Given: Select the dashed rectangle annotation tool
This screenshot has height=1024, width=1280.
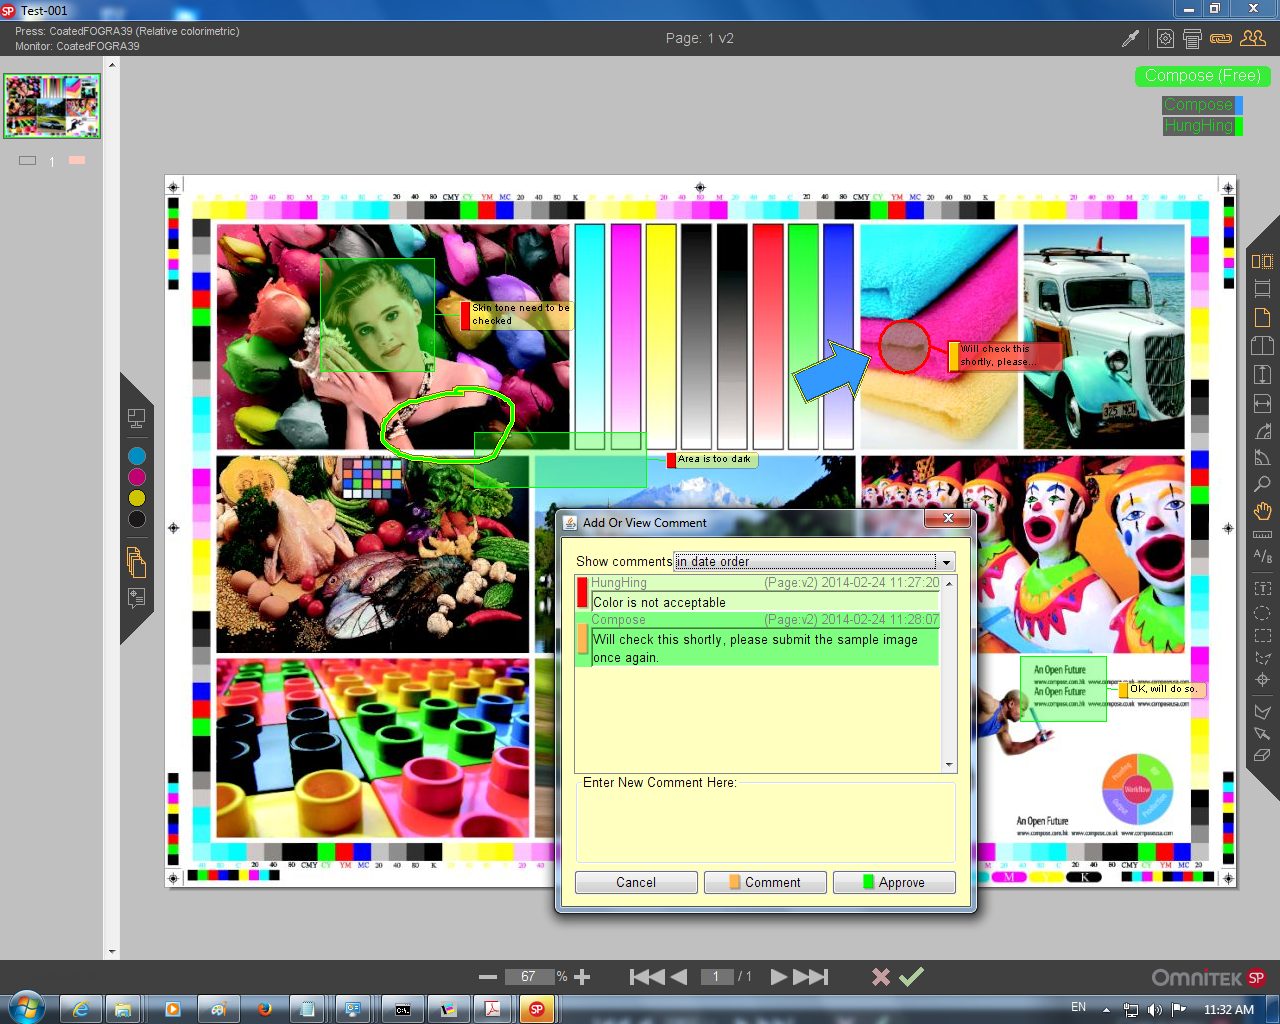Looking at the screenshot, I should pos(1262,635).
